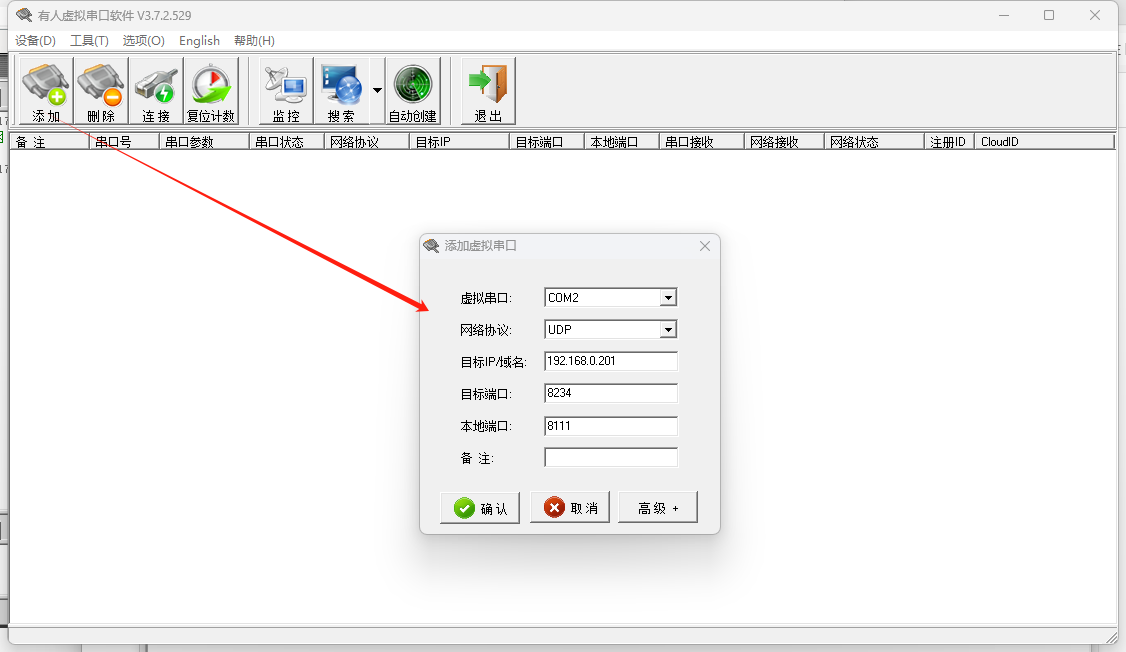The image size is (1126, 652).
Task: Click the 本地端口 field showing 8111
Action: [610, 426]
